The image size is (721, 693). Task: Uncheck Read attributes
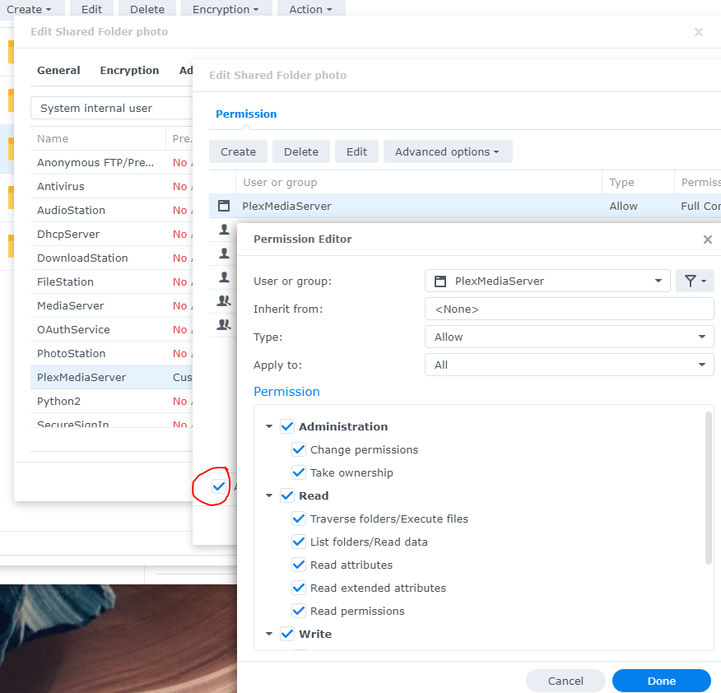[298, 564]
